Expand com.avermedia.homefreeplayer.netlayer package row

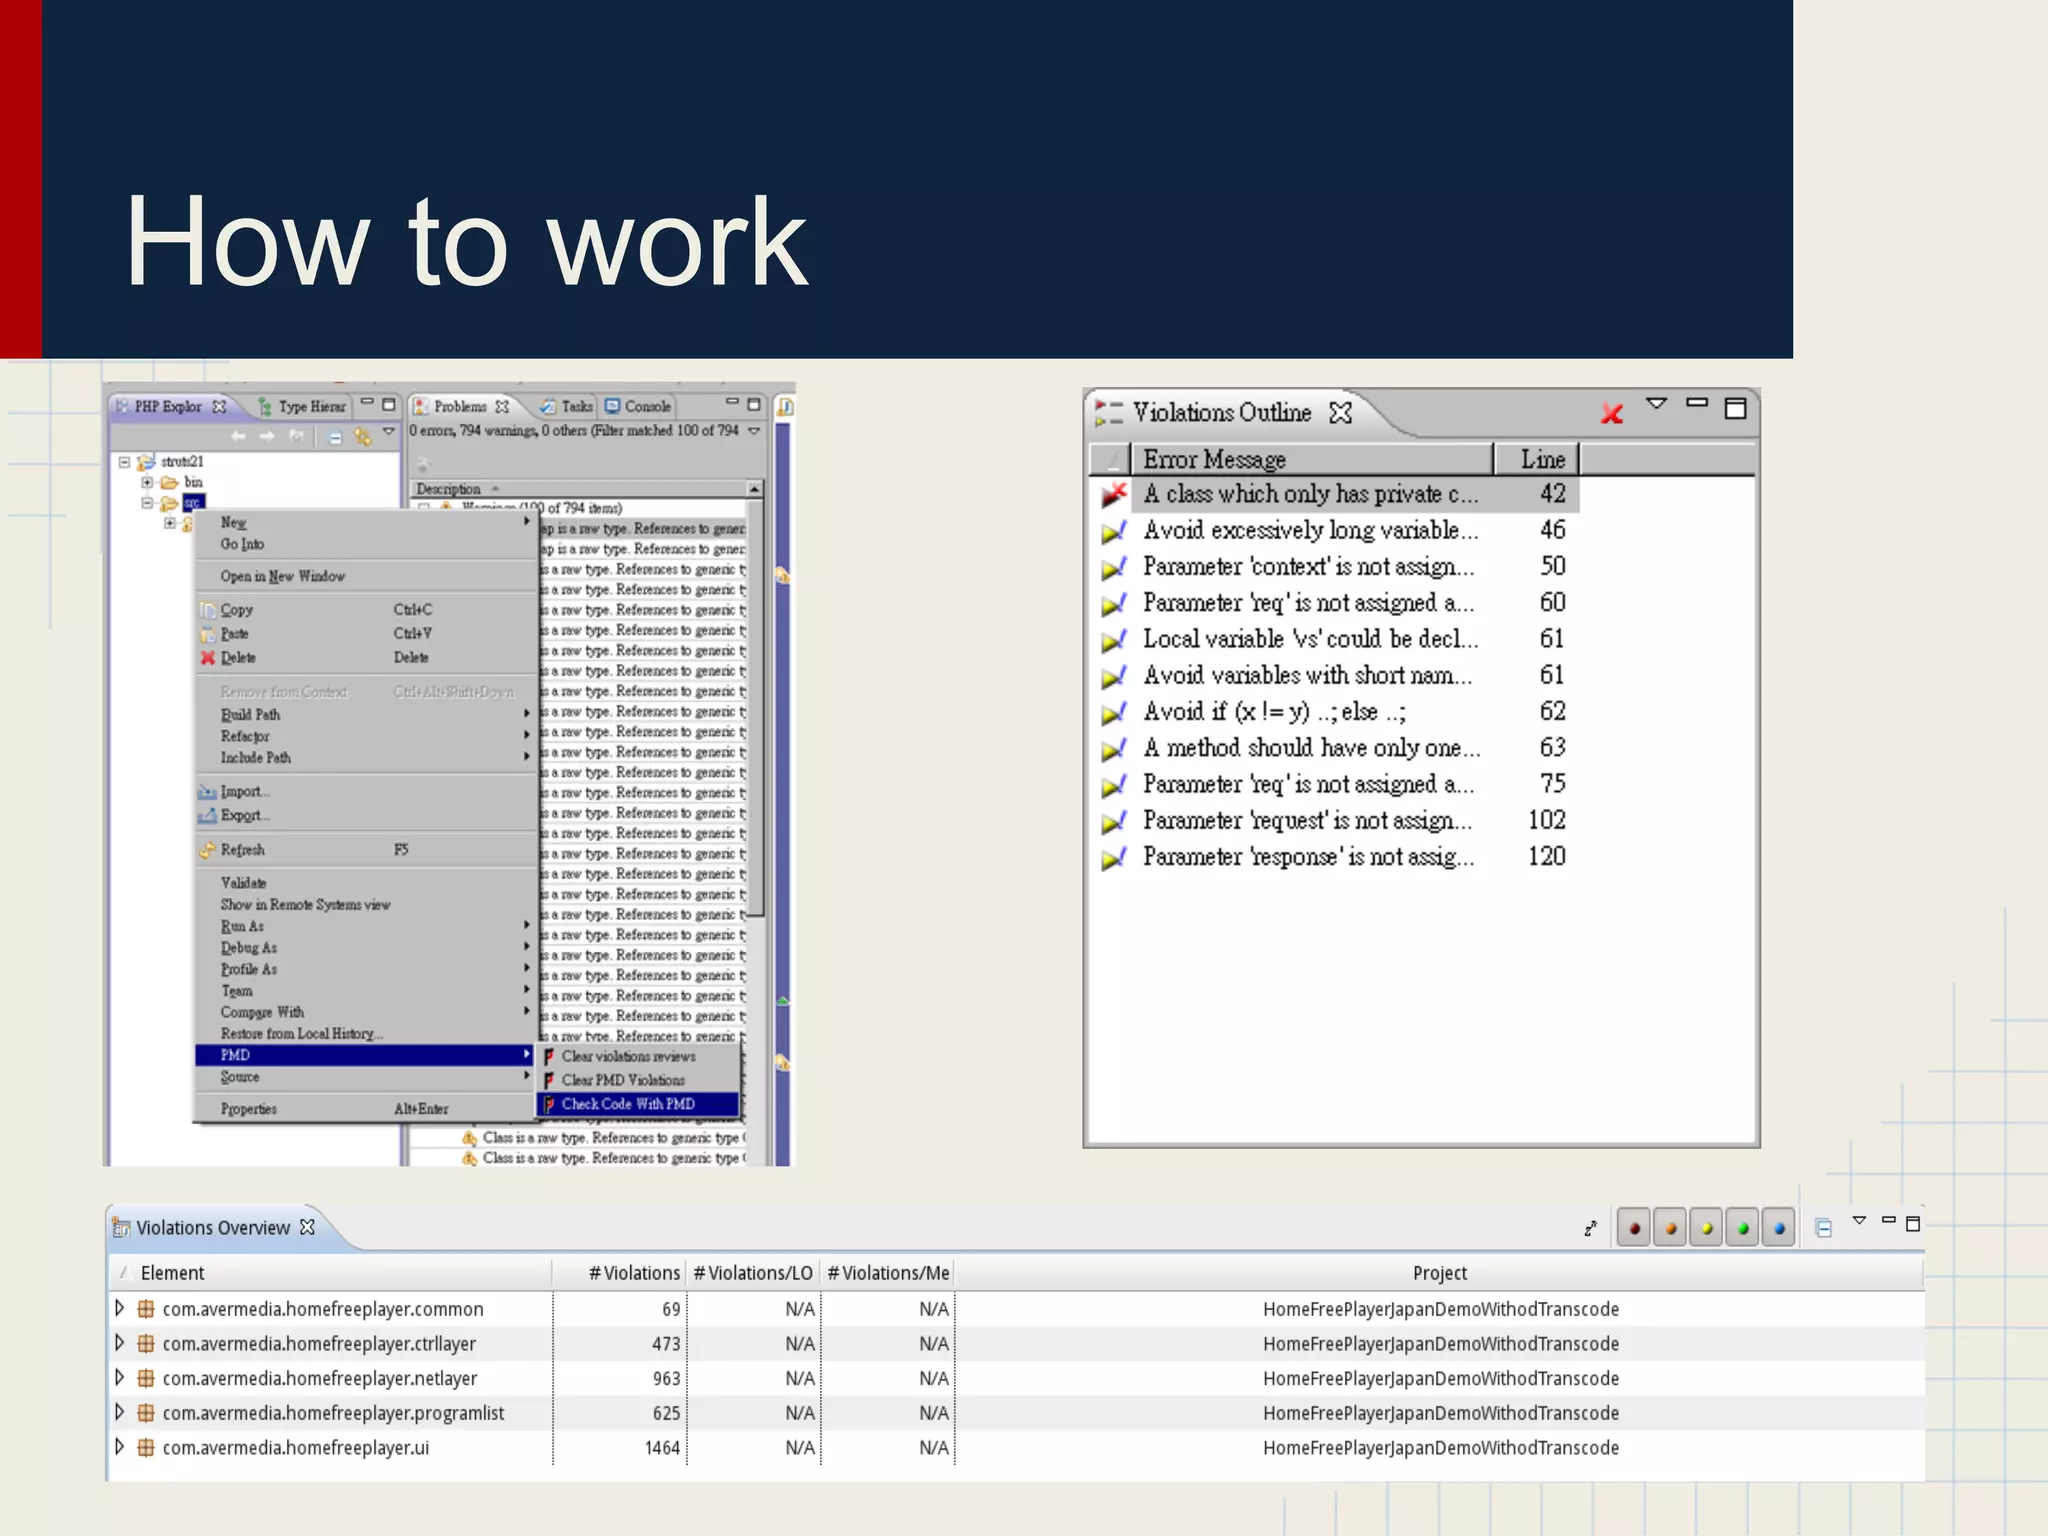click(120, 1378)
